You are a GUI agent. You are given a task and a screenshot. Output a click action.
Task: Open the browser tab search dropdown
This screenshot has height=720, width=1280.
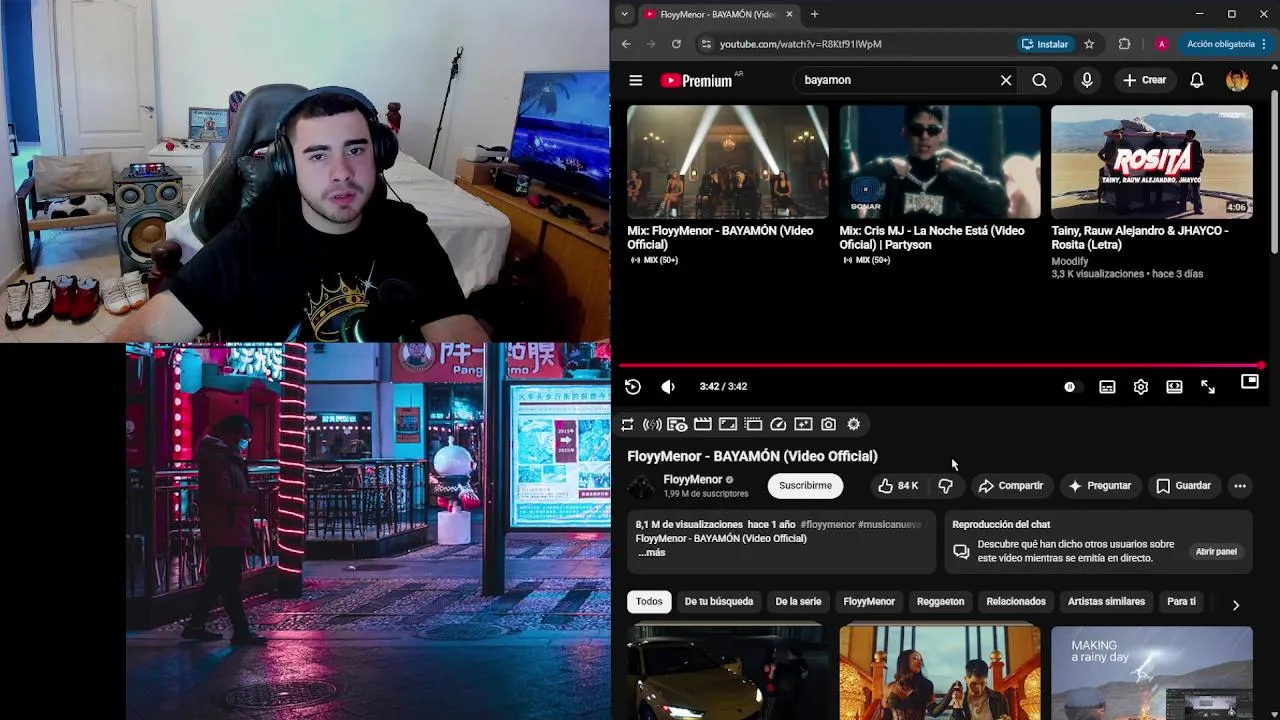624,14
